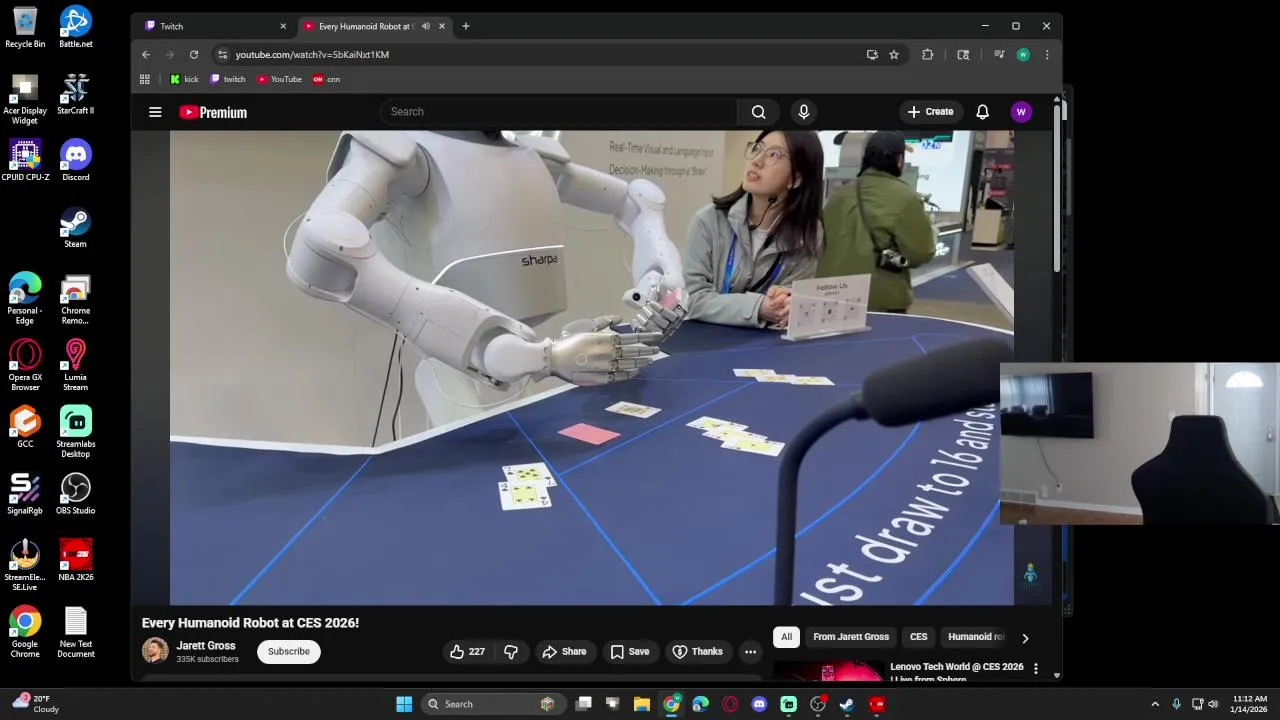Select the From Jarett Gross chip
1280x720 pixels.
(851, 637)
